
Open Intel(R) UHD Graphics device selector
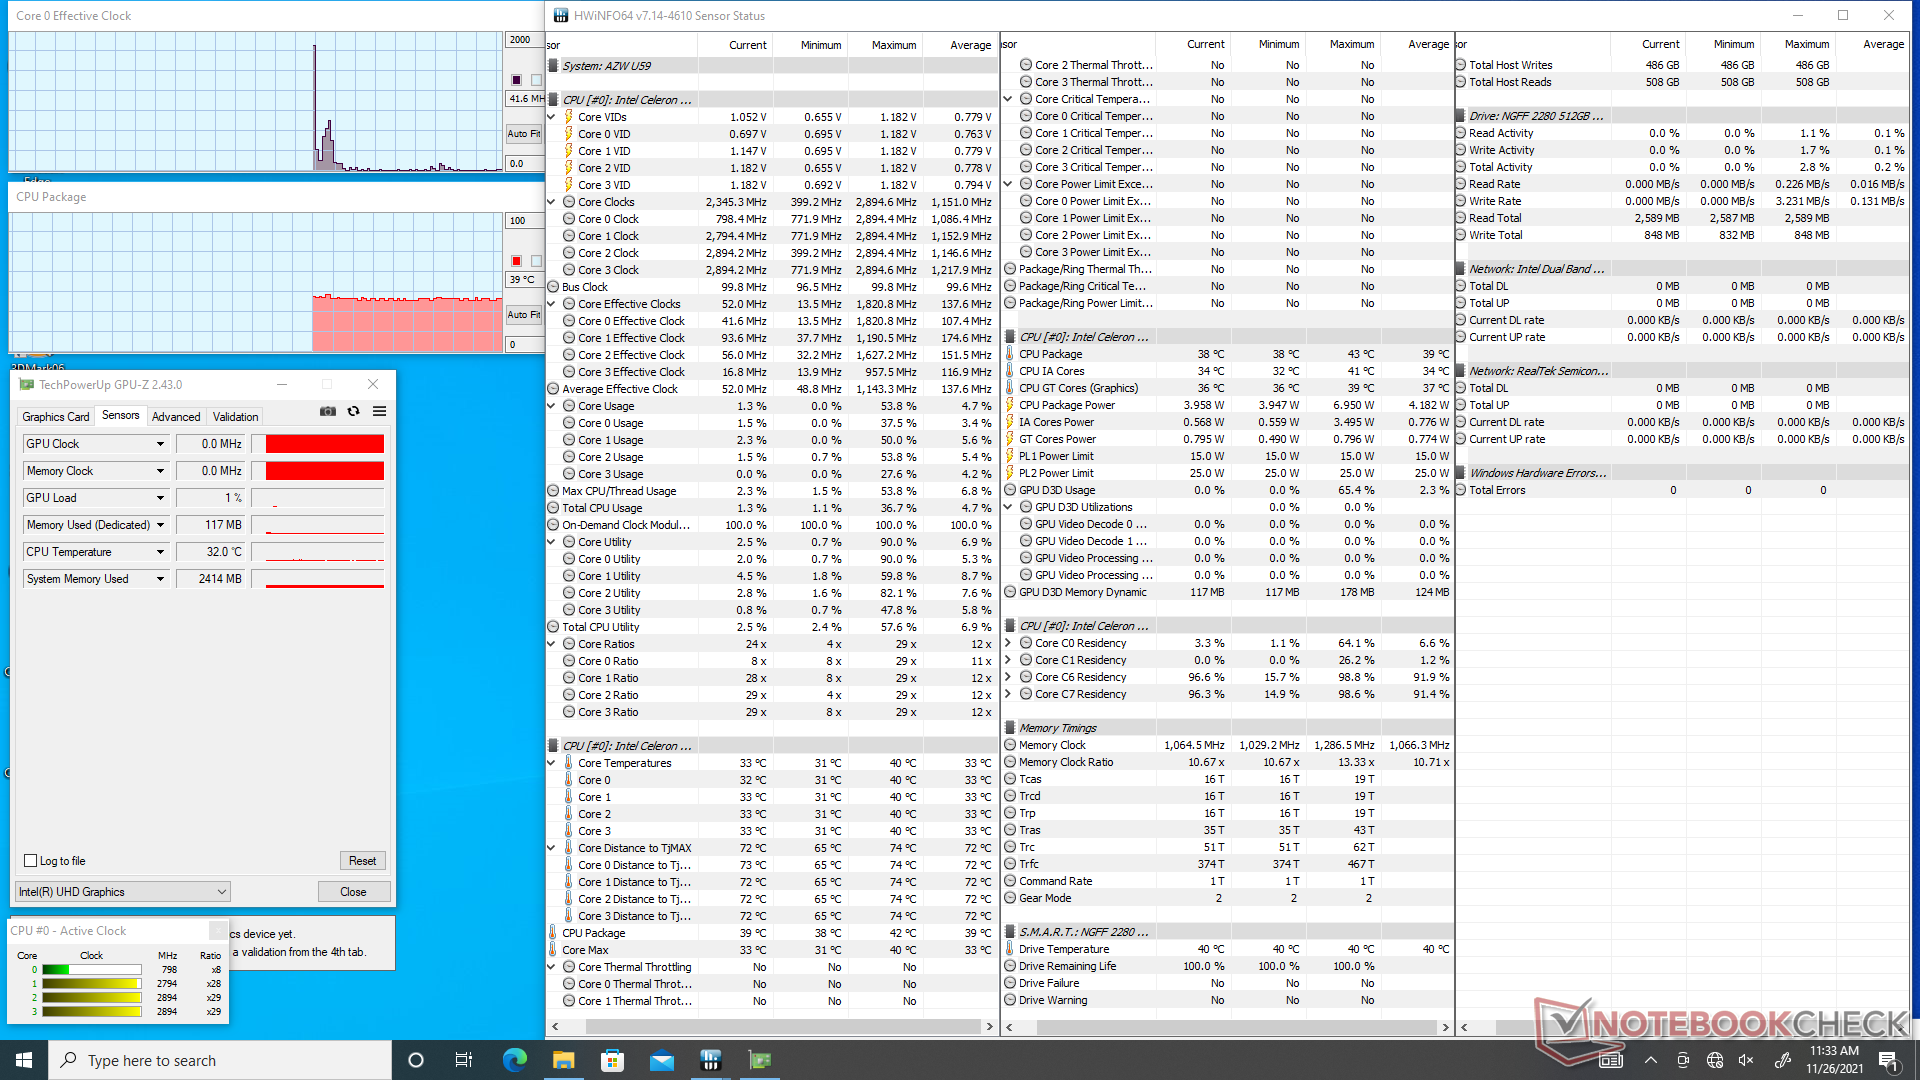pyautogui.click(x=123, y=892)
